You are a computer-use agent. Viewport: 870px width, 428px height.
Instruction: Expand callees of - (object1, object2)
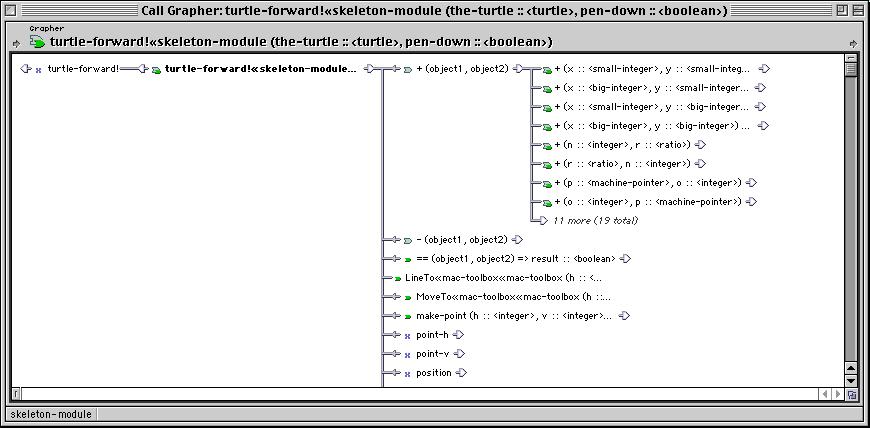[518, 240]
